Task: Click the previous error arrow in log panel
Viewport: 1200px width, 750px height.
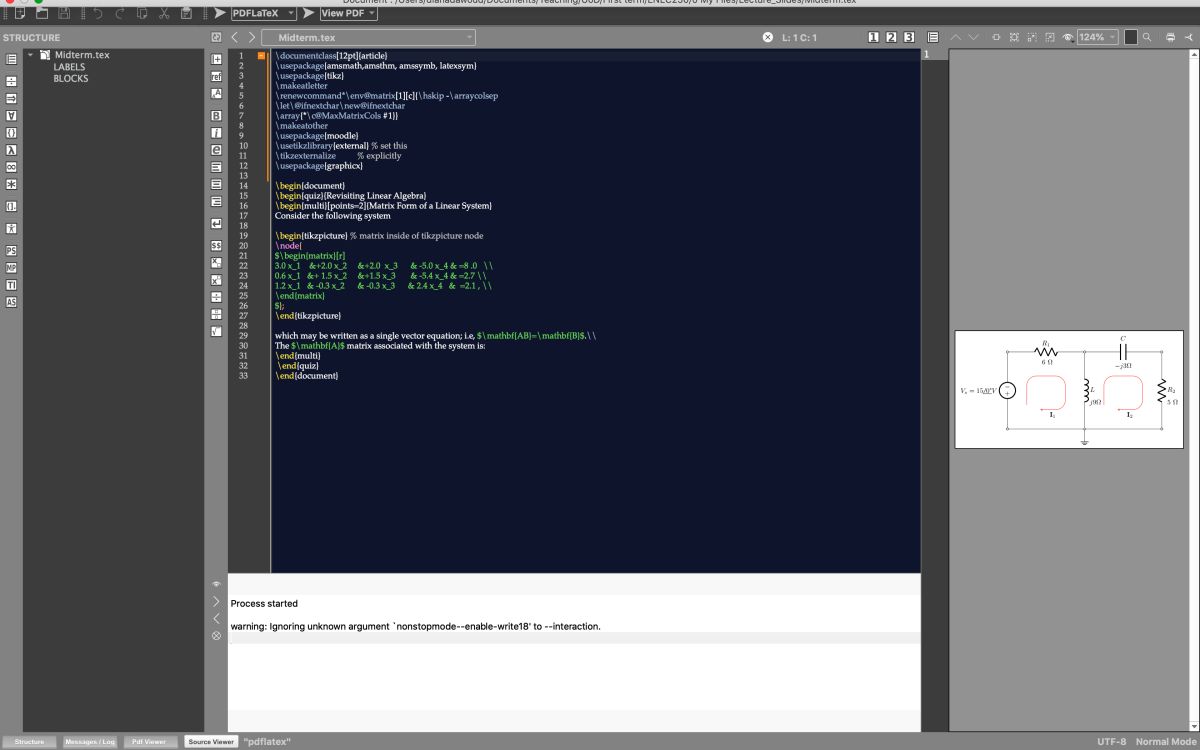Action: coord(216,619)
